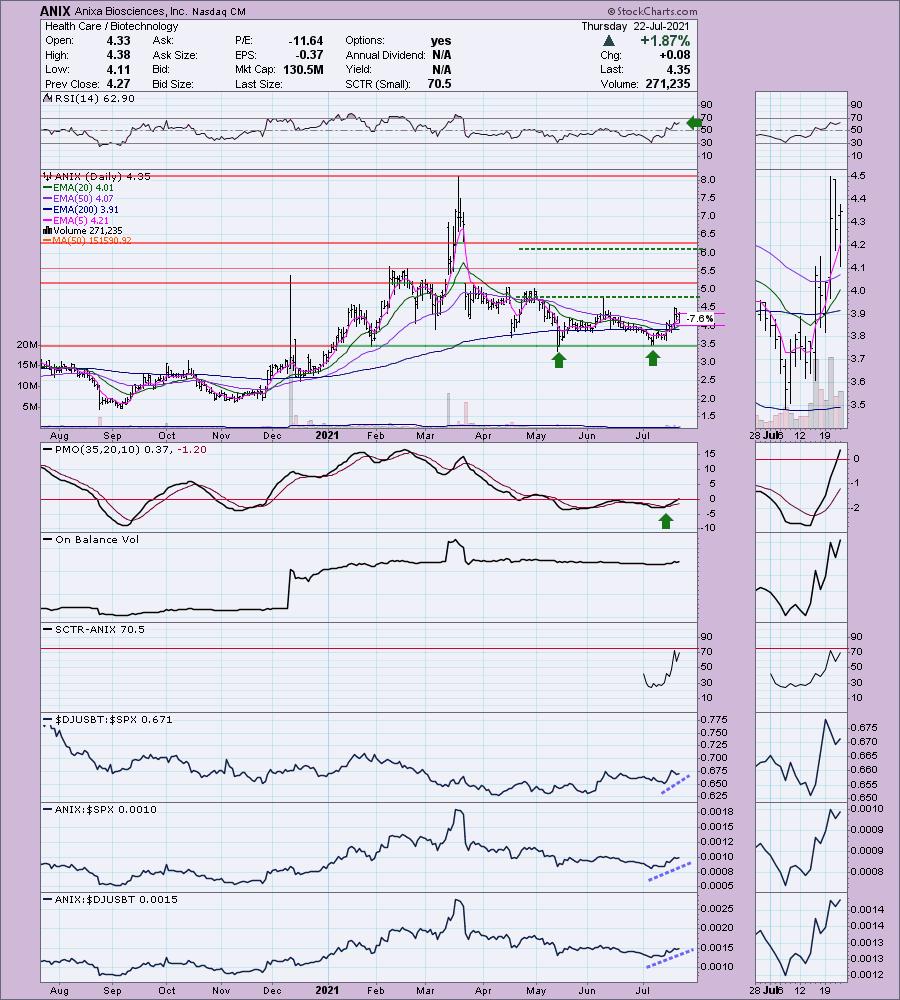Click the +1.87% percent change value
Viewport: 900px width, 1000px height.
pyautogui.click(x=665, y=40)
